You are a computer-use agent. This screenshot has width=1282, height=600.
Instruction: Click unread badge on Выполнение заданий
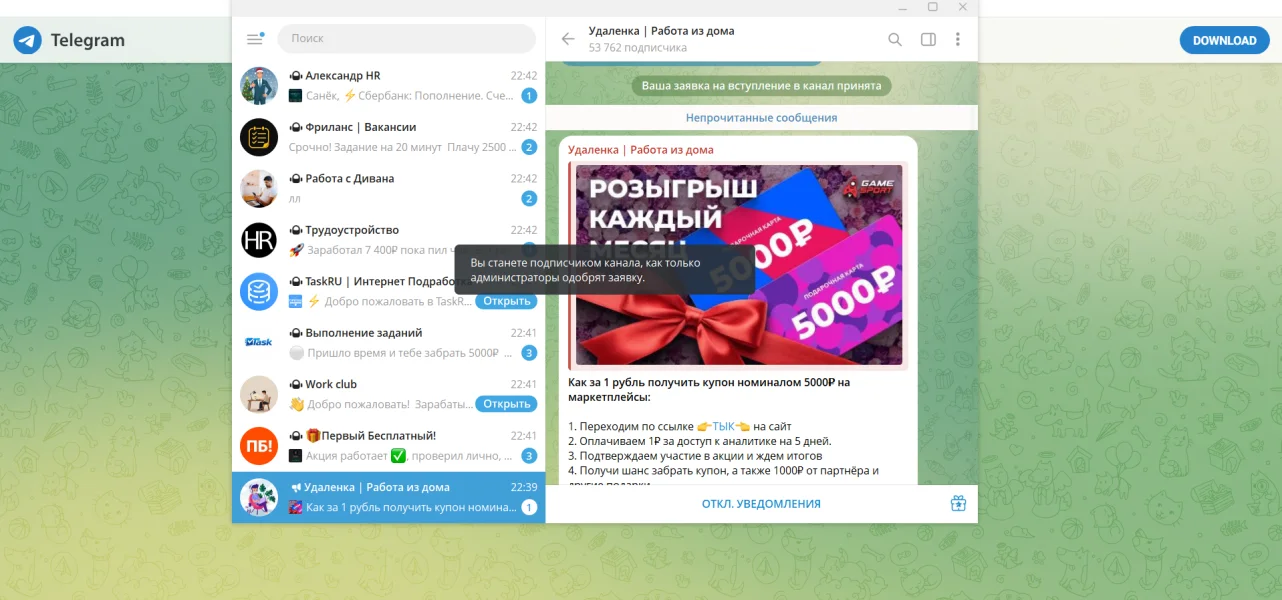[529, 353]
